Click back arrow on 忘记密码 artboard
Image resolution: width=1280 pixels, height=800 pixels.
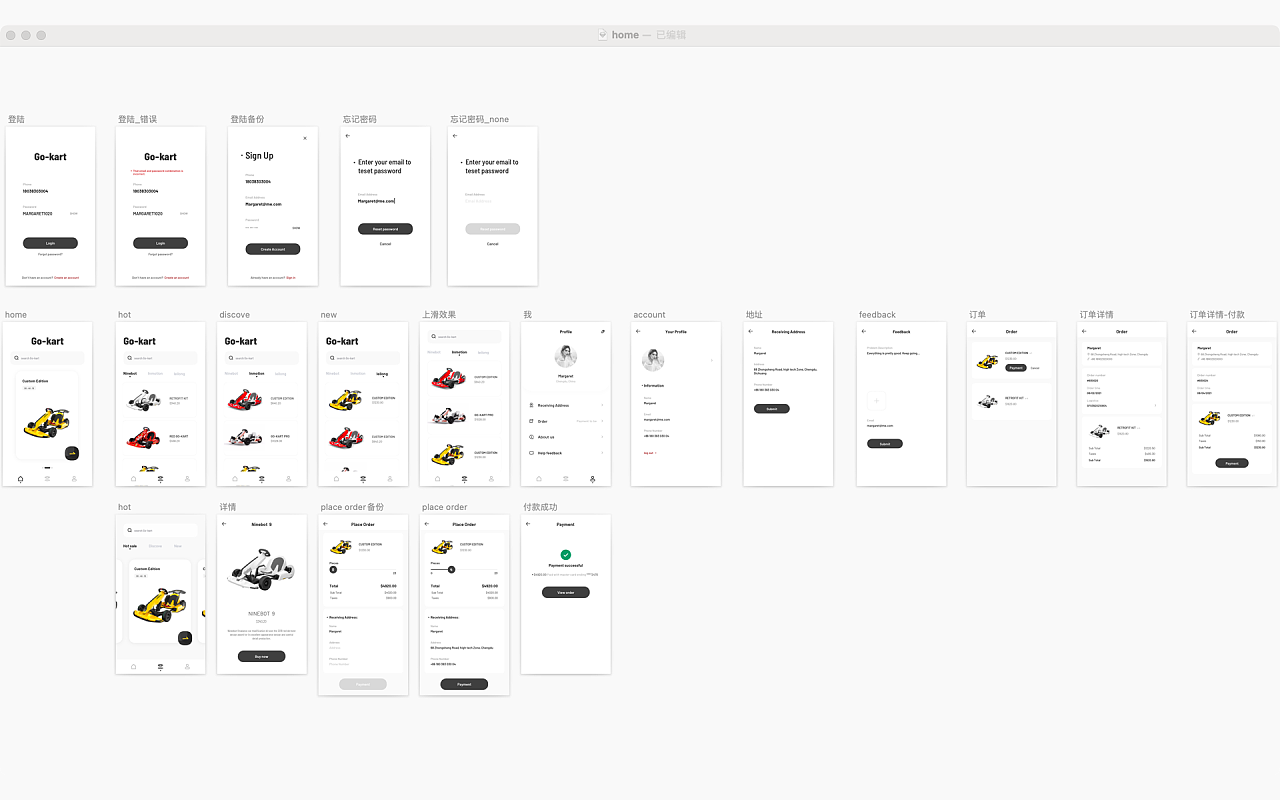click(347, 135)
